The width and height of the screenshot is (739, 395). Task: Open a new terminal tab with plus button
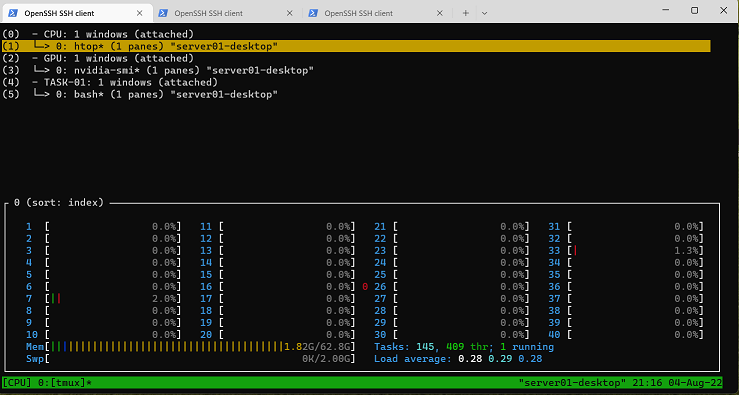[465, 13]
